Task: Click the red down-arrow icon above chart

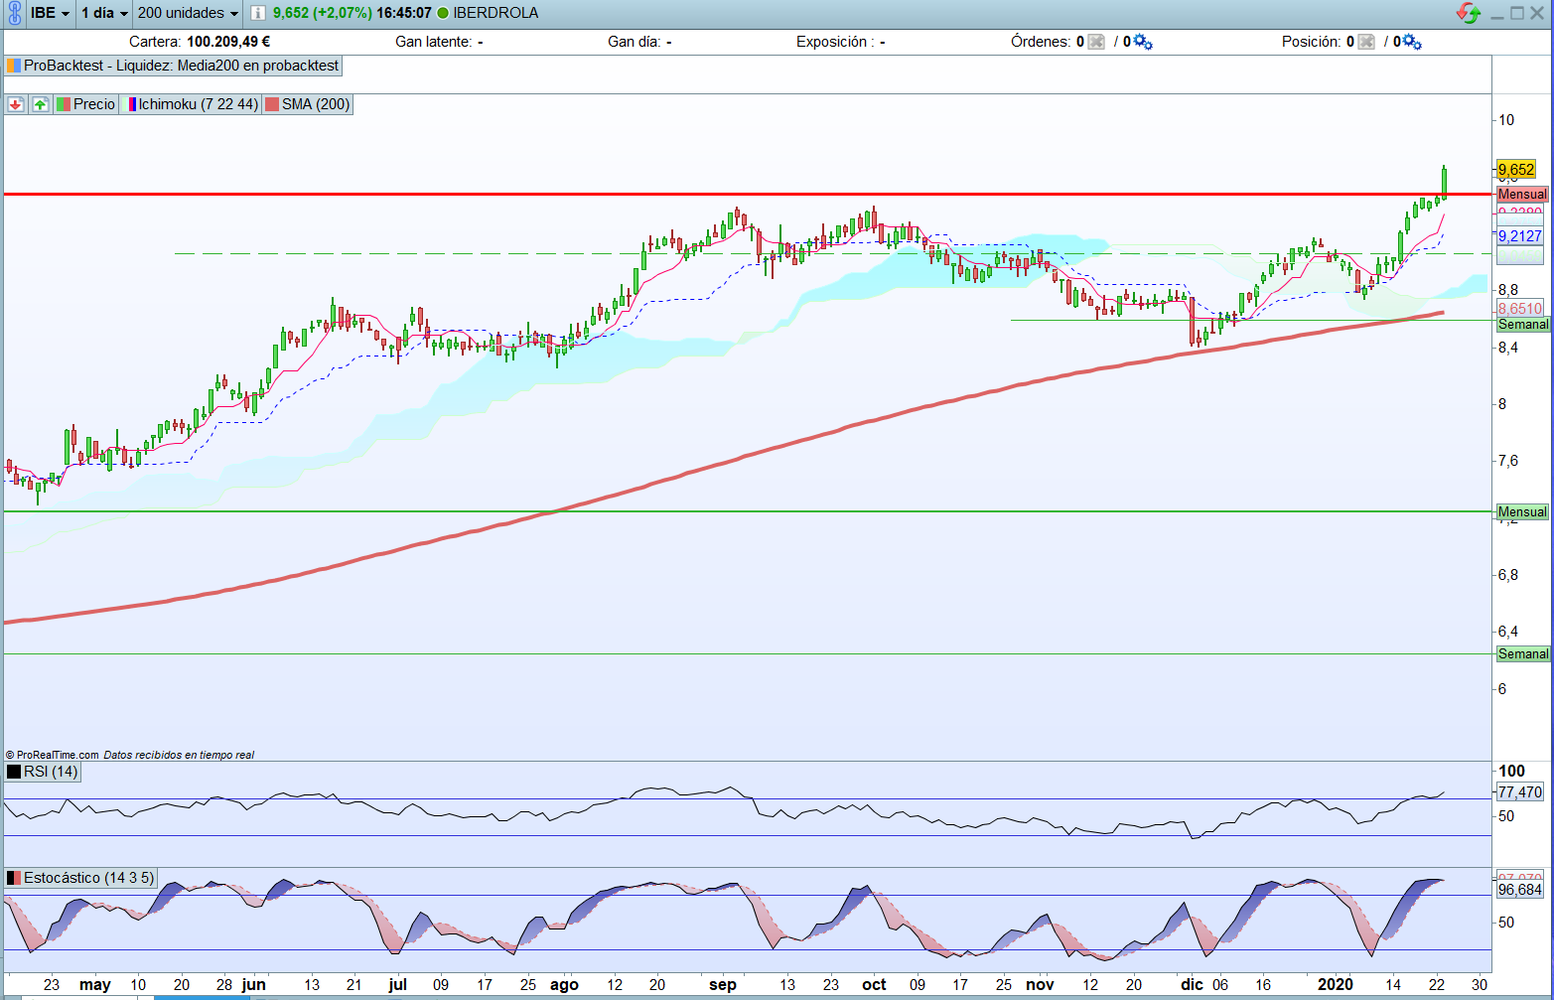Action: point(15,104)
